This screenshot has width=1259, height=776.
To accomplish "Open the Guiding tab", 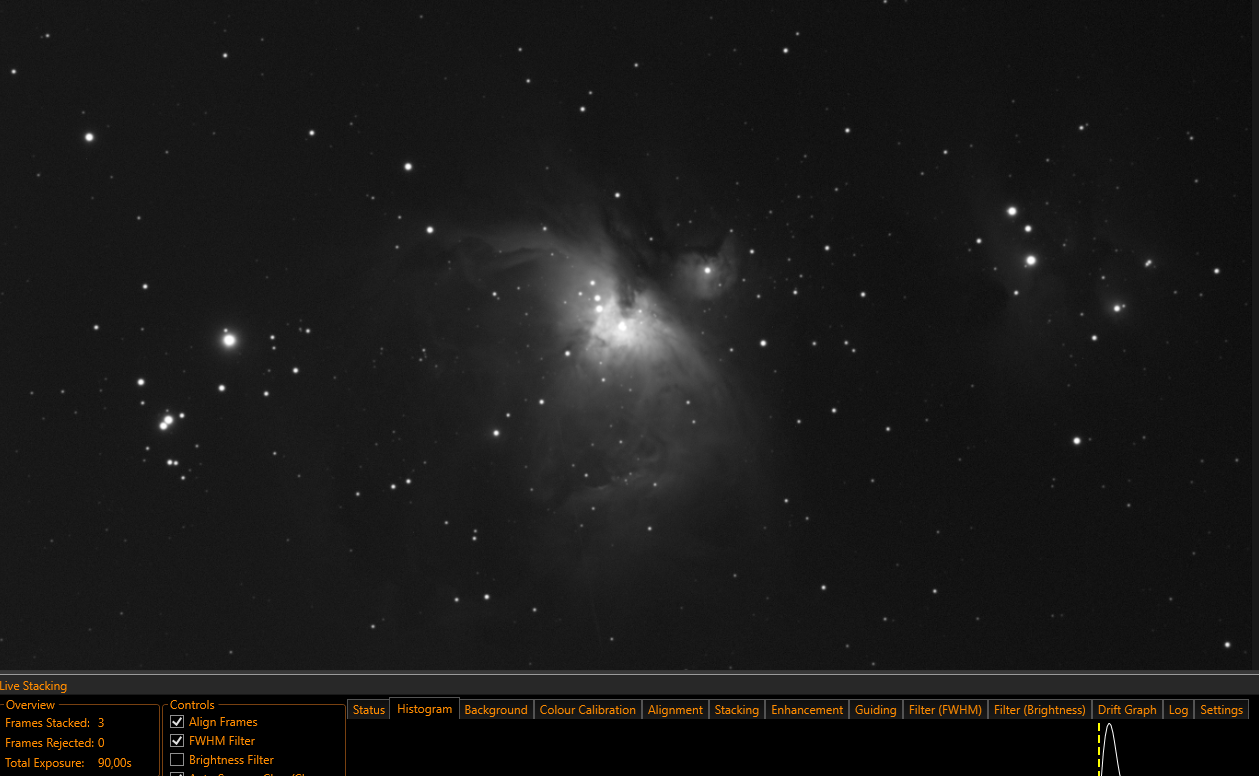I will click(x=876, y=710).
